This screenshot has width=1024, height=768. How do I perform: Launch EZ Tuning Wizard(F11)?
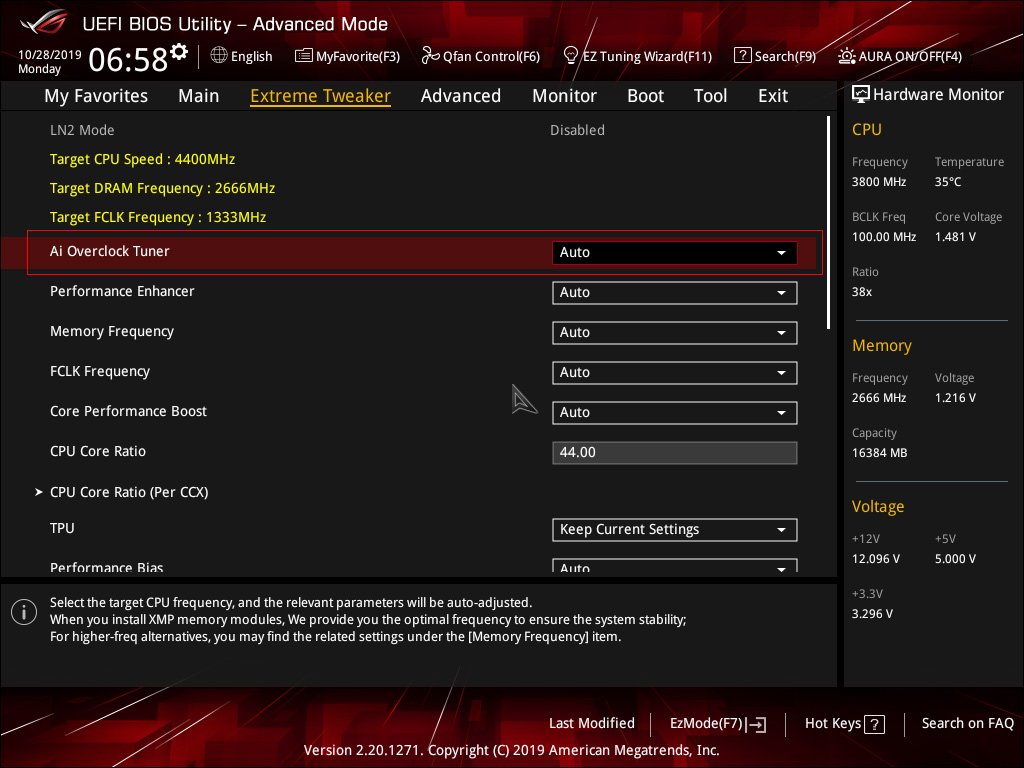pyautogui.click(x=637, y=56)
